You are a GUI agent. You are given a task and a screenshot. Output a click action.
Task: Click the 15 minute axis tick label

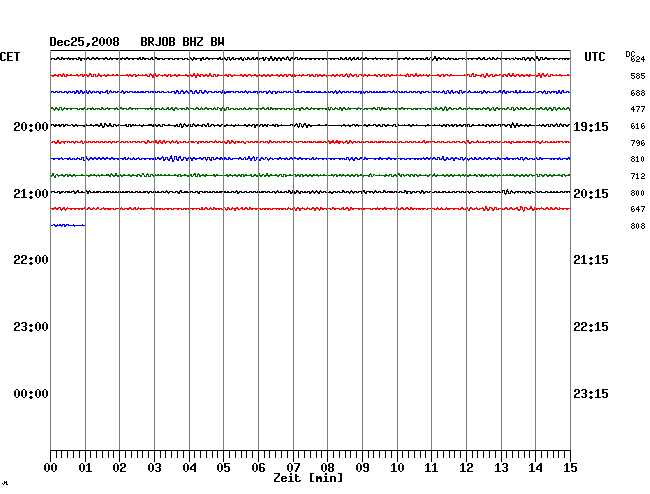click(x=570, y=468)
